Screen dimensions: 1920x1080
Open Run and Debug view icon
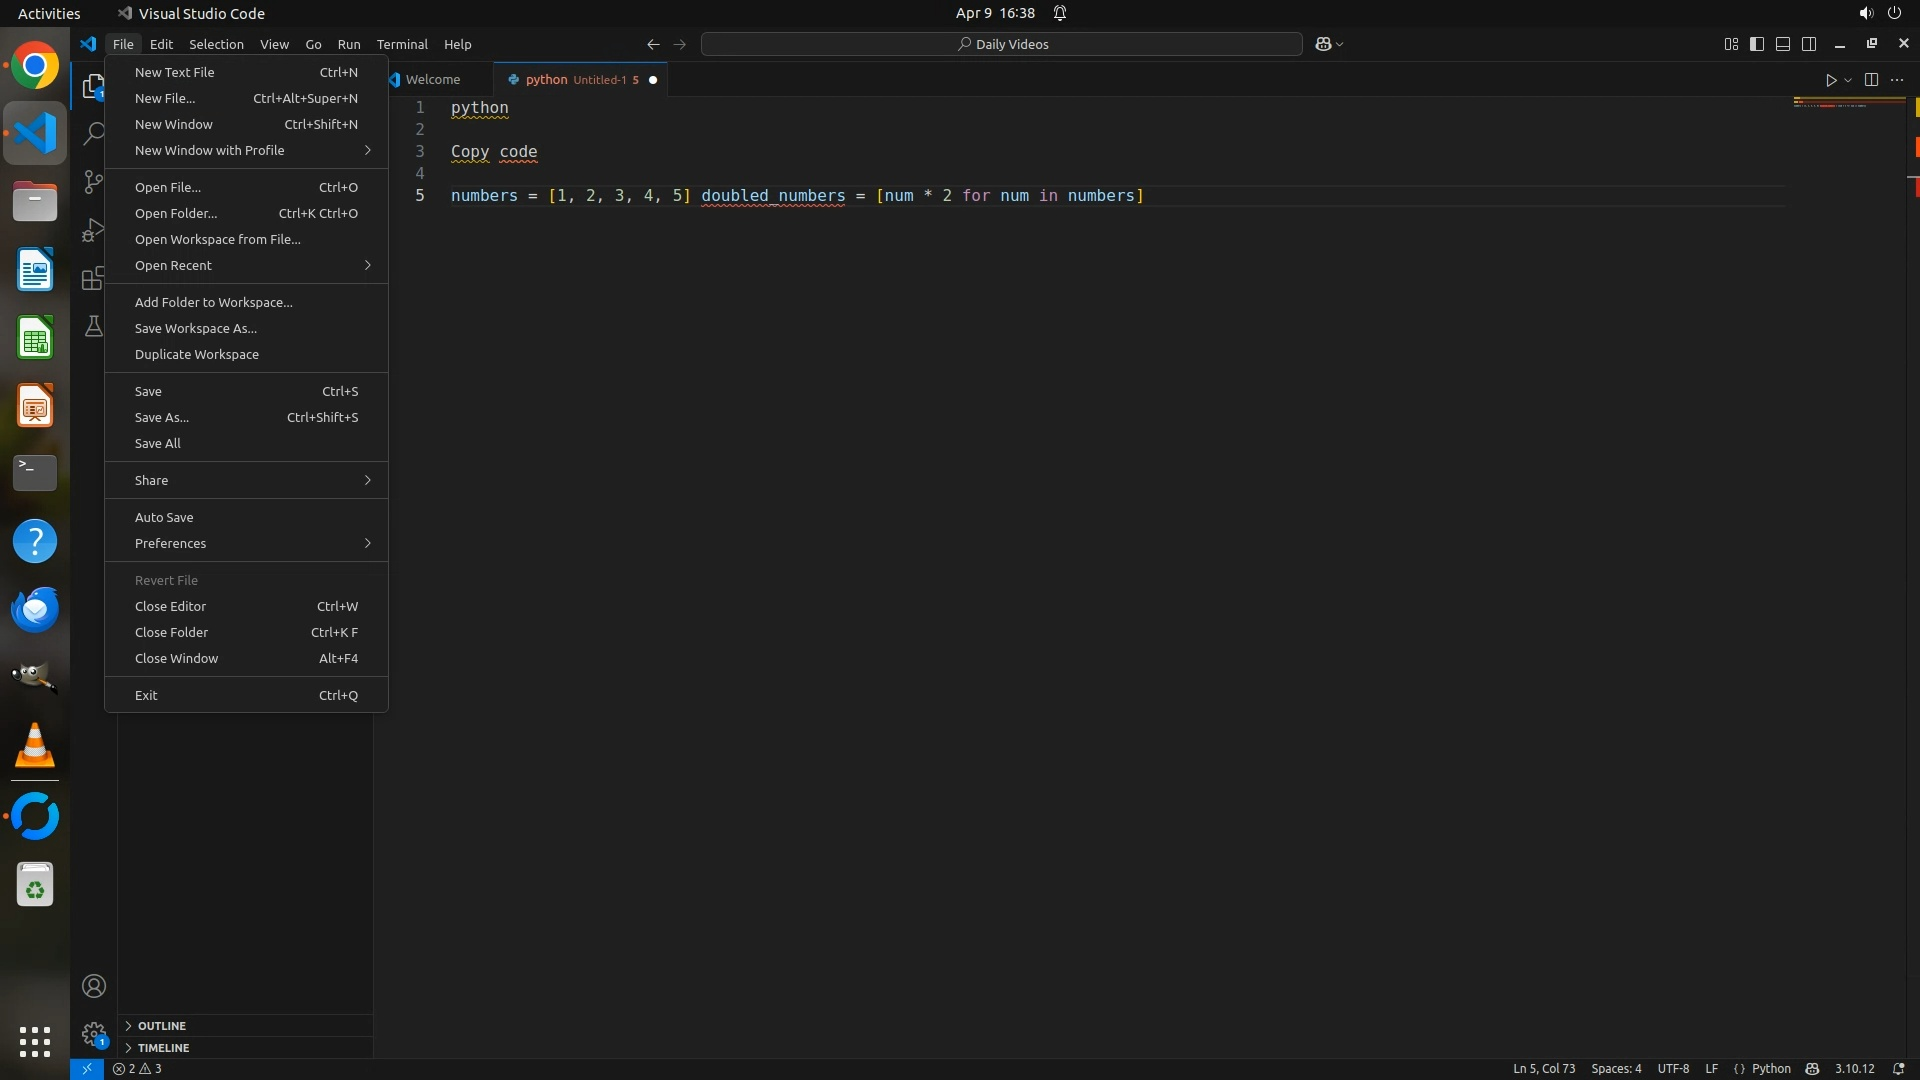[x=93, y=230]
